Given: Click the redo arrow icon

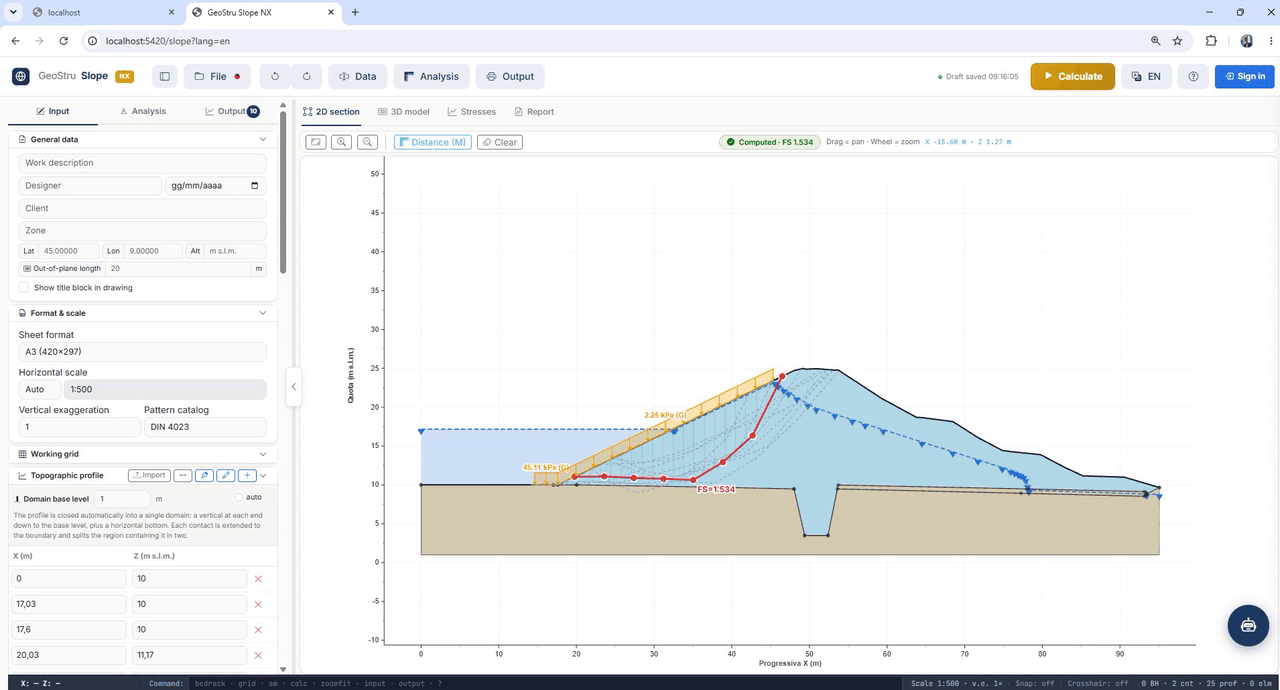Looking at the screenshot, I should tap(306, 76).
